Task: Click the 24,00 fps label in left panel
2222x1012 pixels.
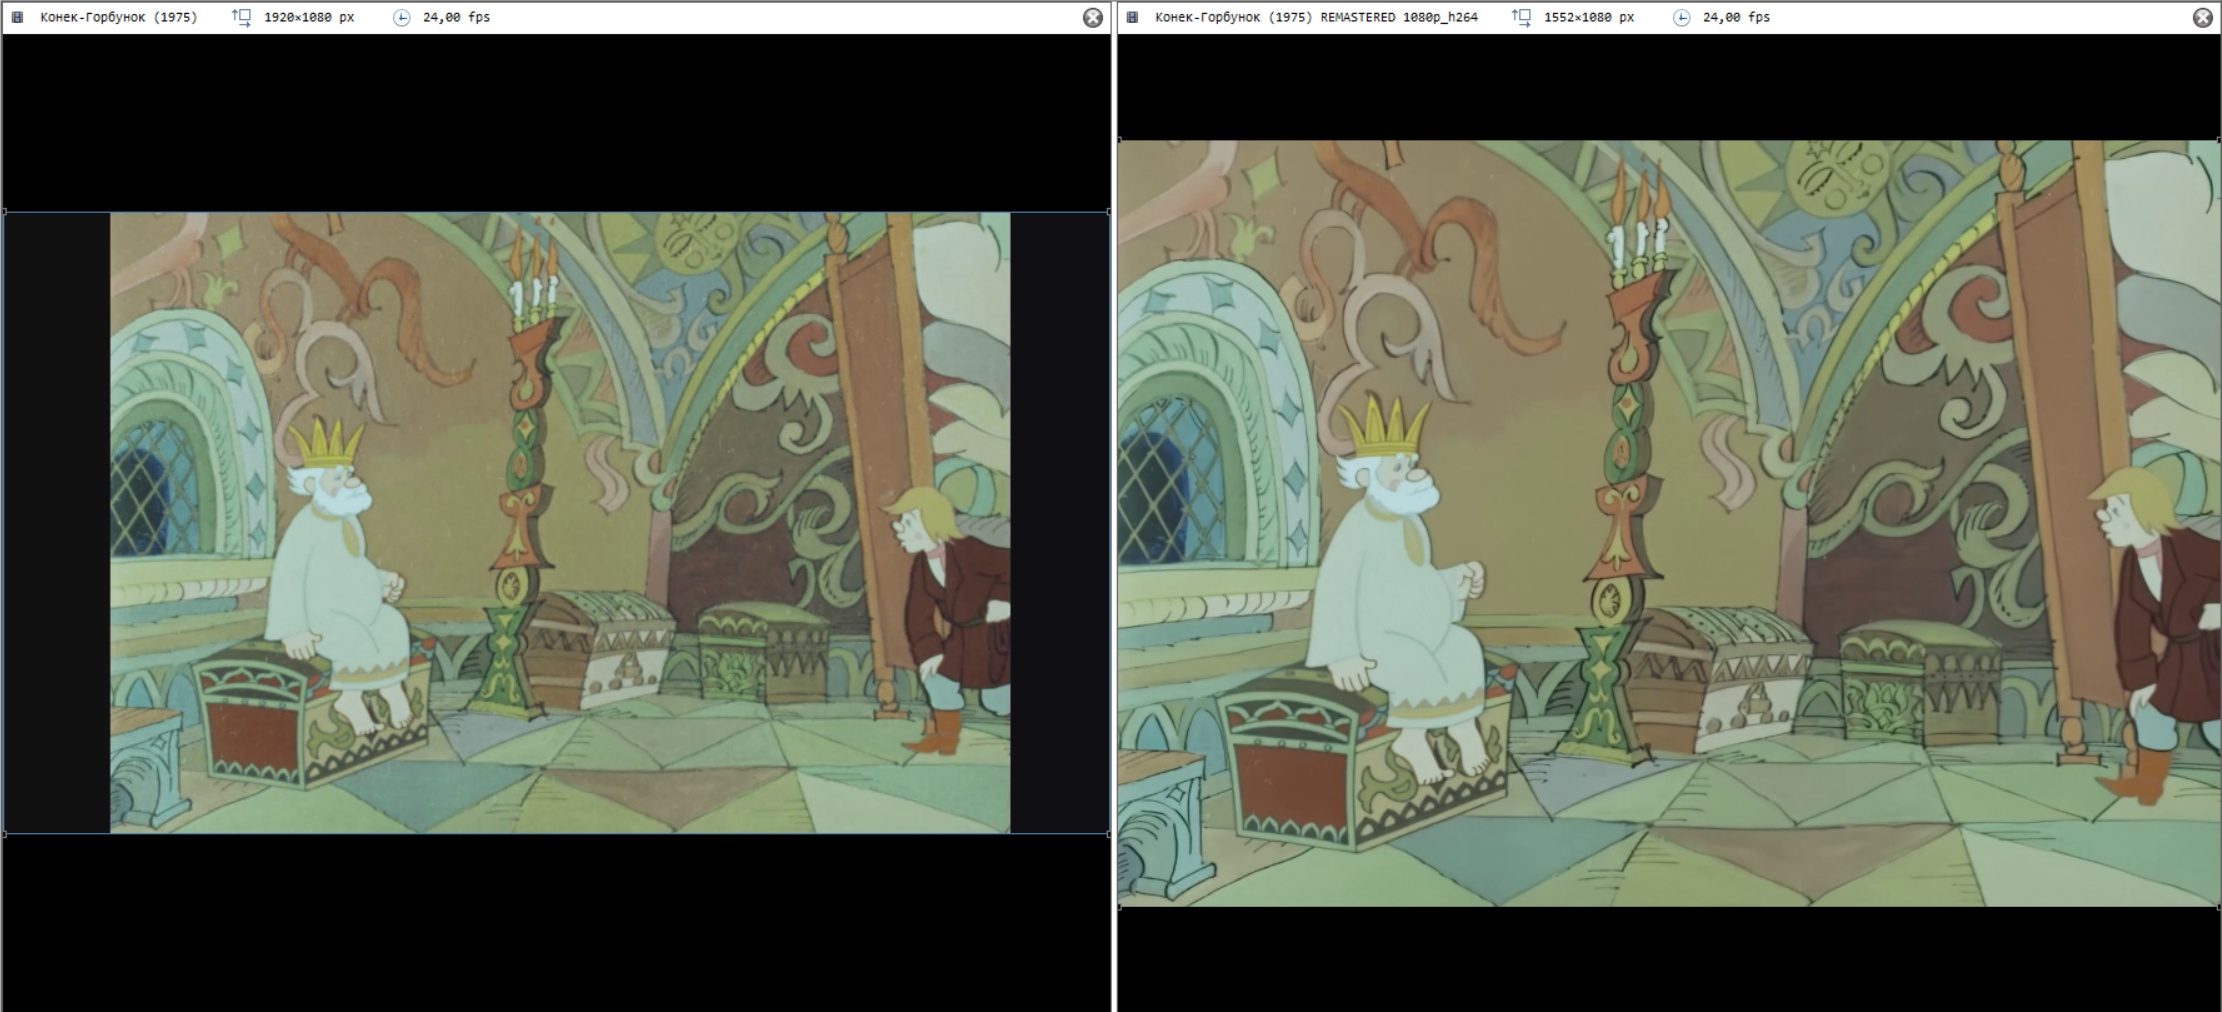Action: pos(456,17)
